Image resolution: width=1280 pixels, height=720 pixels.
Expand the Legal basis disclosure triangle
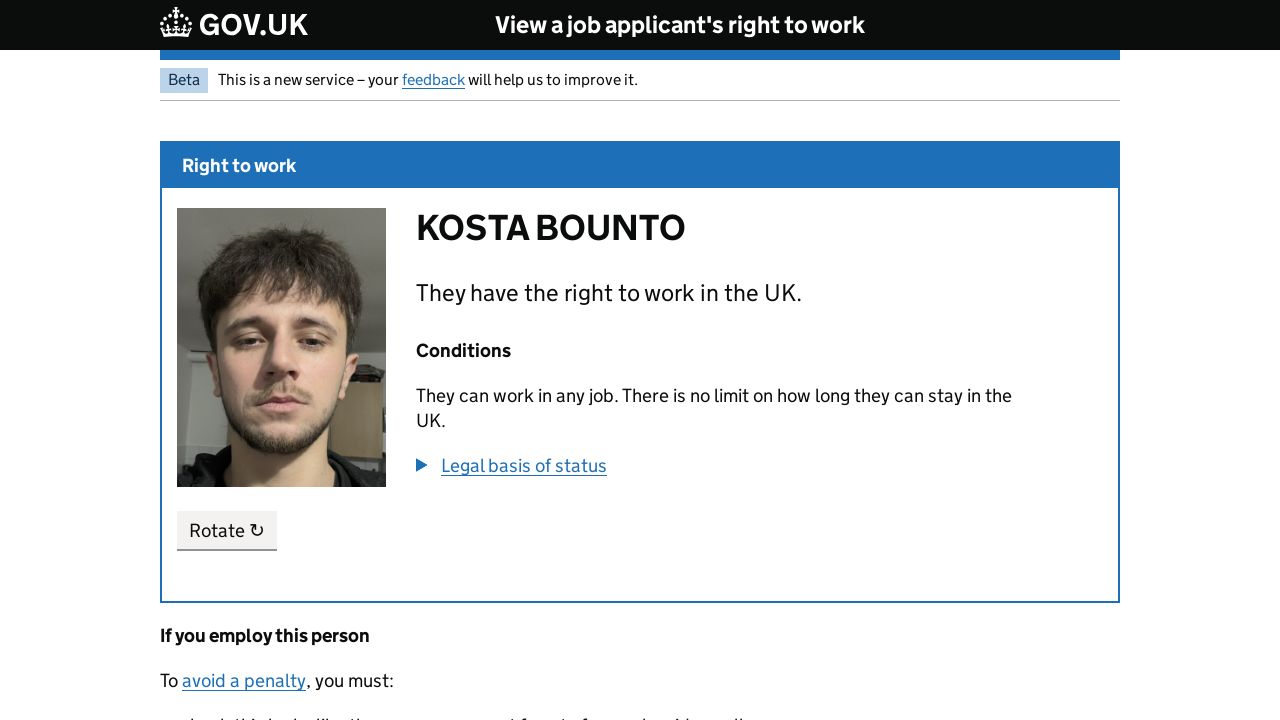point(422,465)
